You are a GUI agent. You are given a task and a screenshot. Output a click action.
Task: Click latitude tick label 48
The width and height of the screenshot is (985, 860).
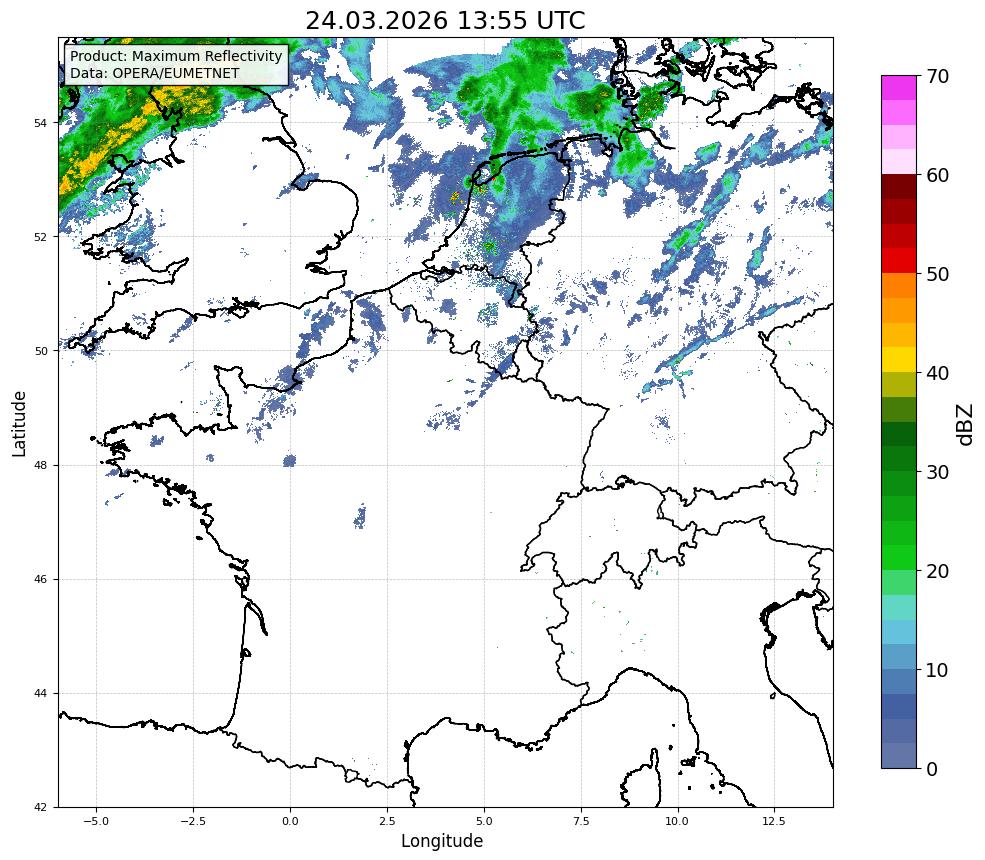point(40,465)
